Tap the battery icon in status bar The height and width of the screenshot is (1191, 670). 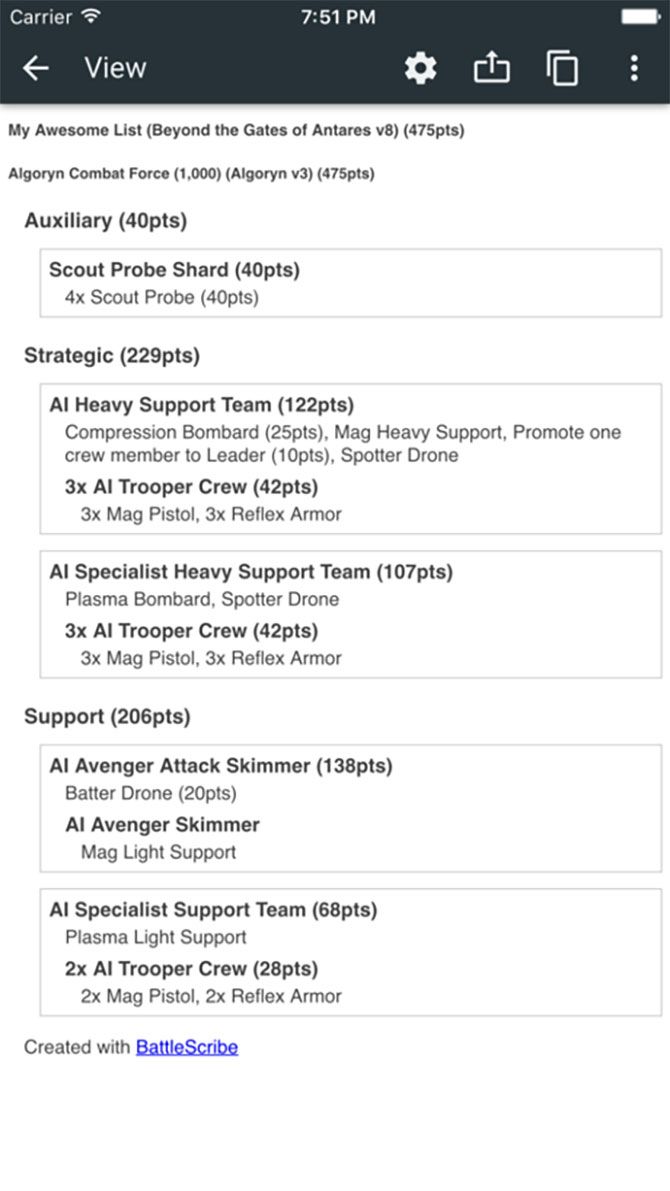click(638, 17)
